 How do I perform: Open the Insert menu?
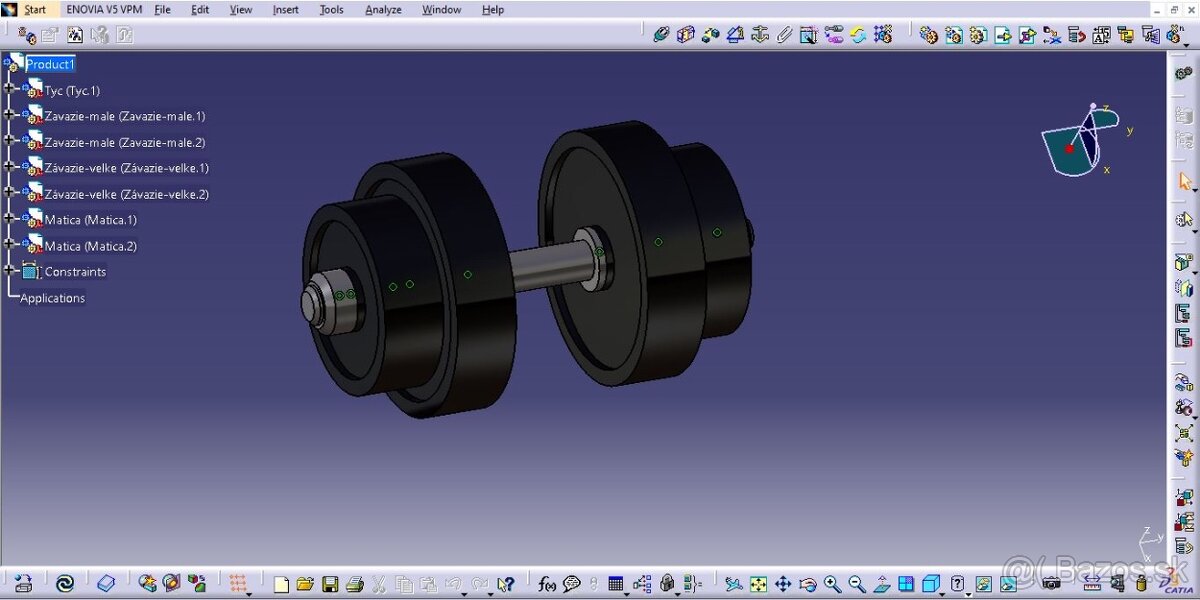pos(285,10)
